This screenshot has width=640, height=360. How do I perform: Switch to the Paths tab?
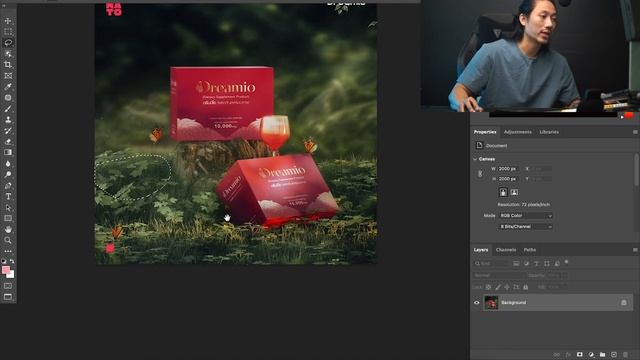530,250
